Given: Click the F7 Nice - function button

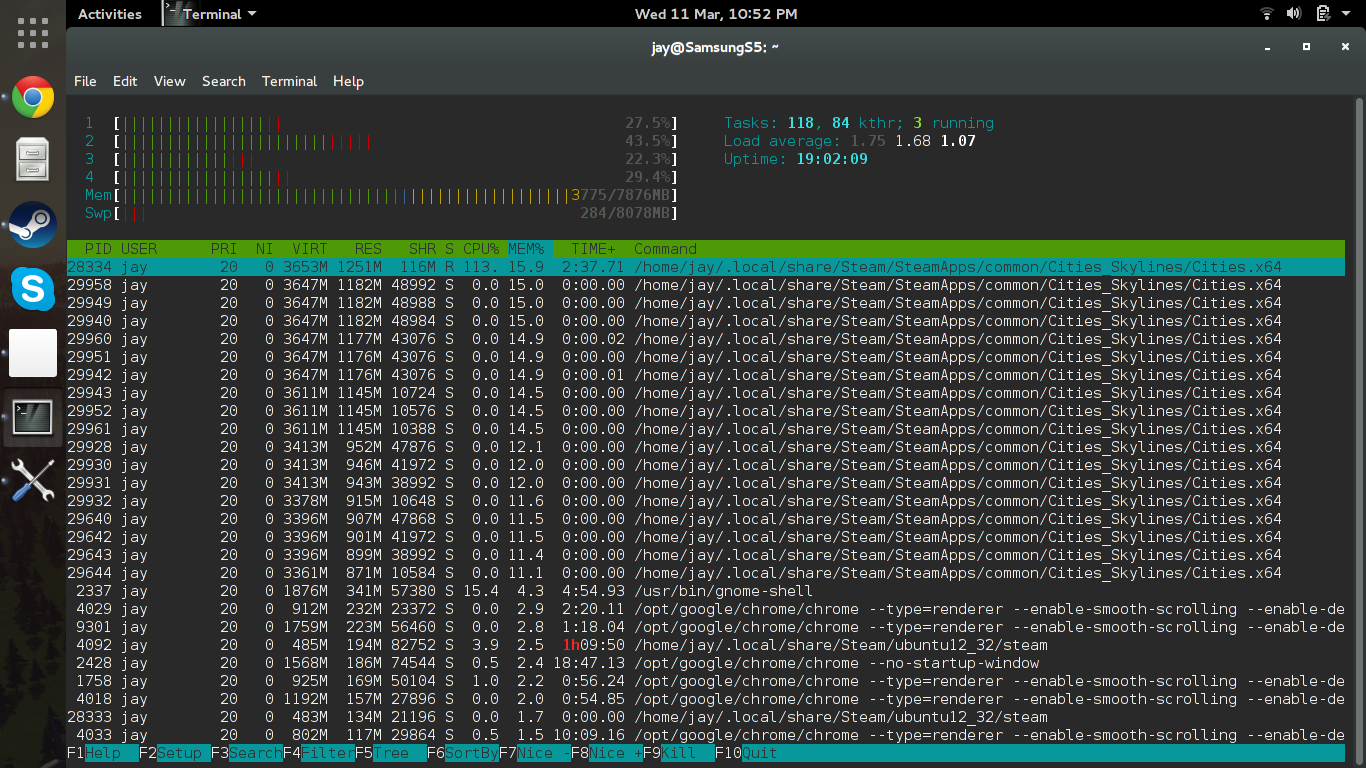Looking at the screenshot, I should click(535, 753).
